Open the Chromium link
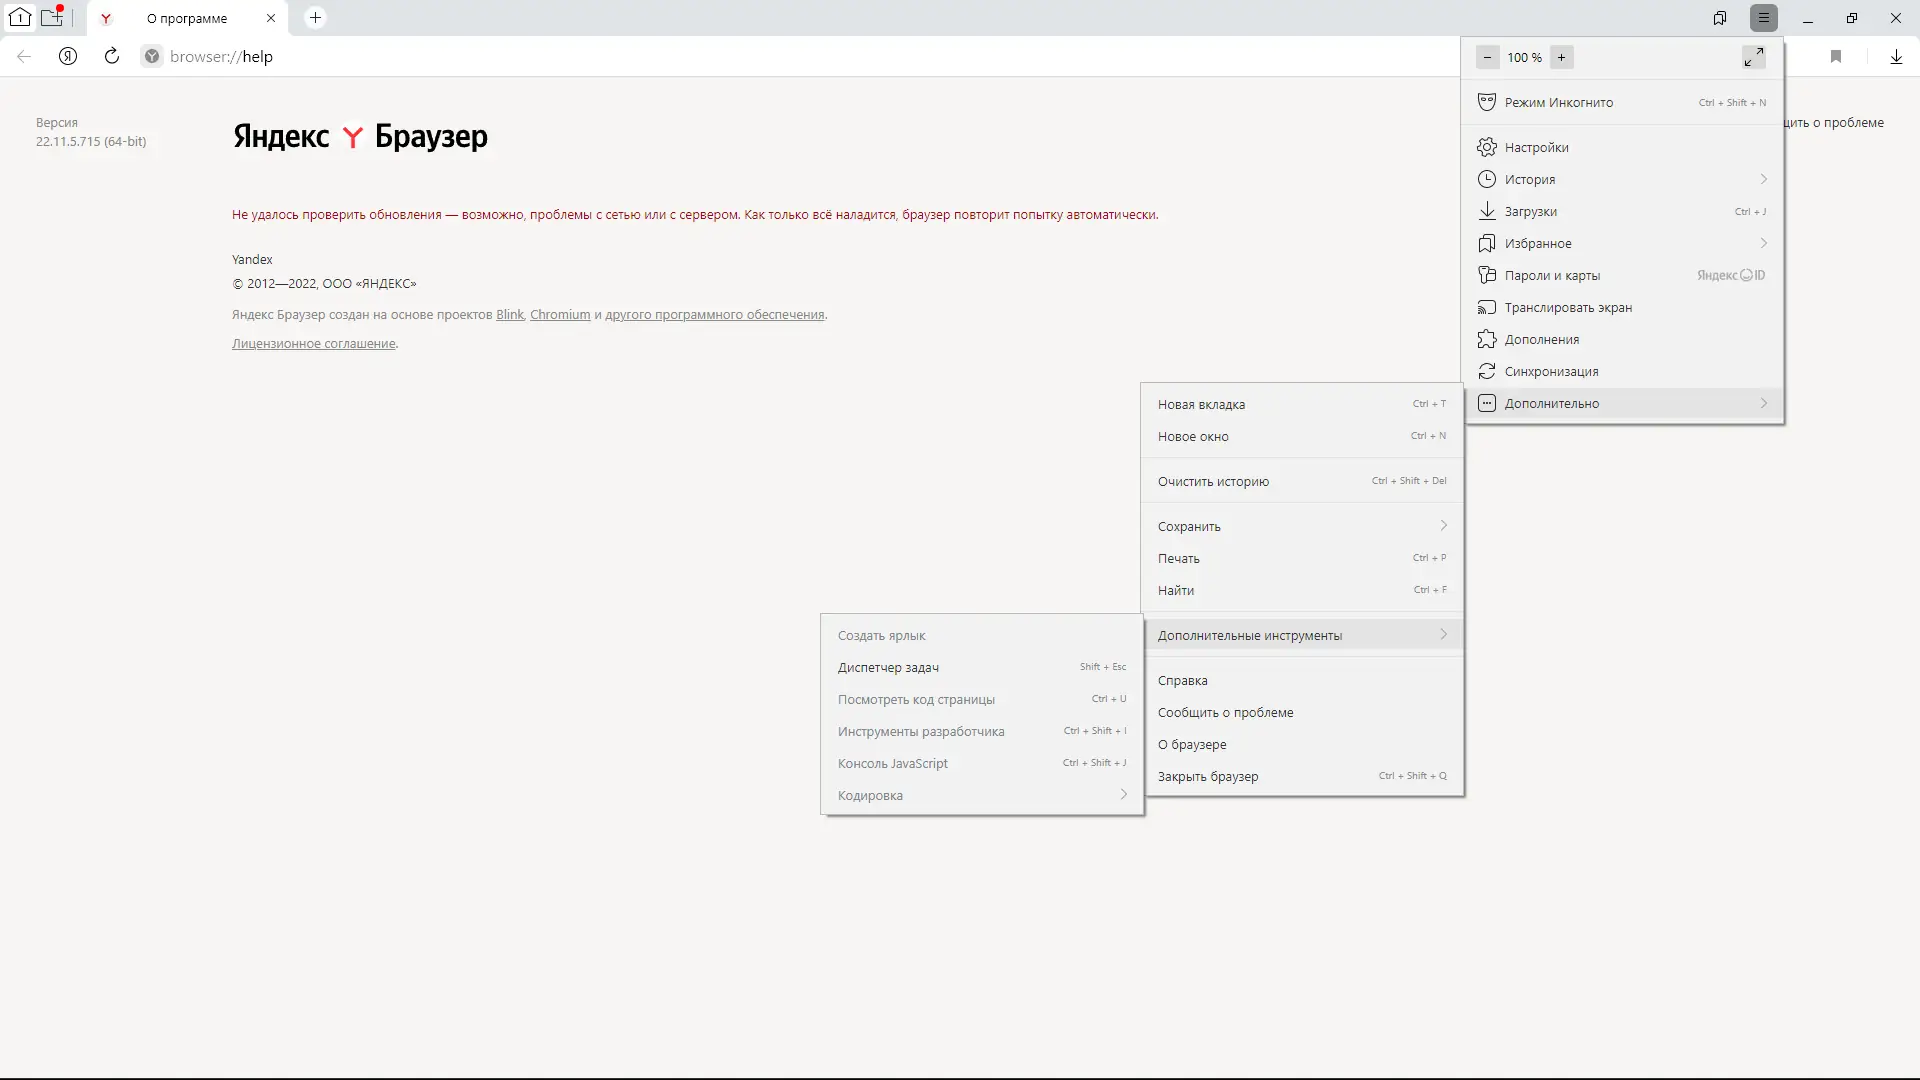The image size is (1920, 1080). [x=560, y=314]
